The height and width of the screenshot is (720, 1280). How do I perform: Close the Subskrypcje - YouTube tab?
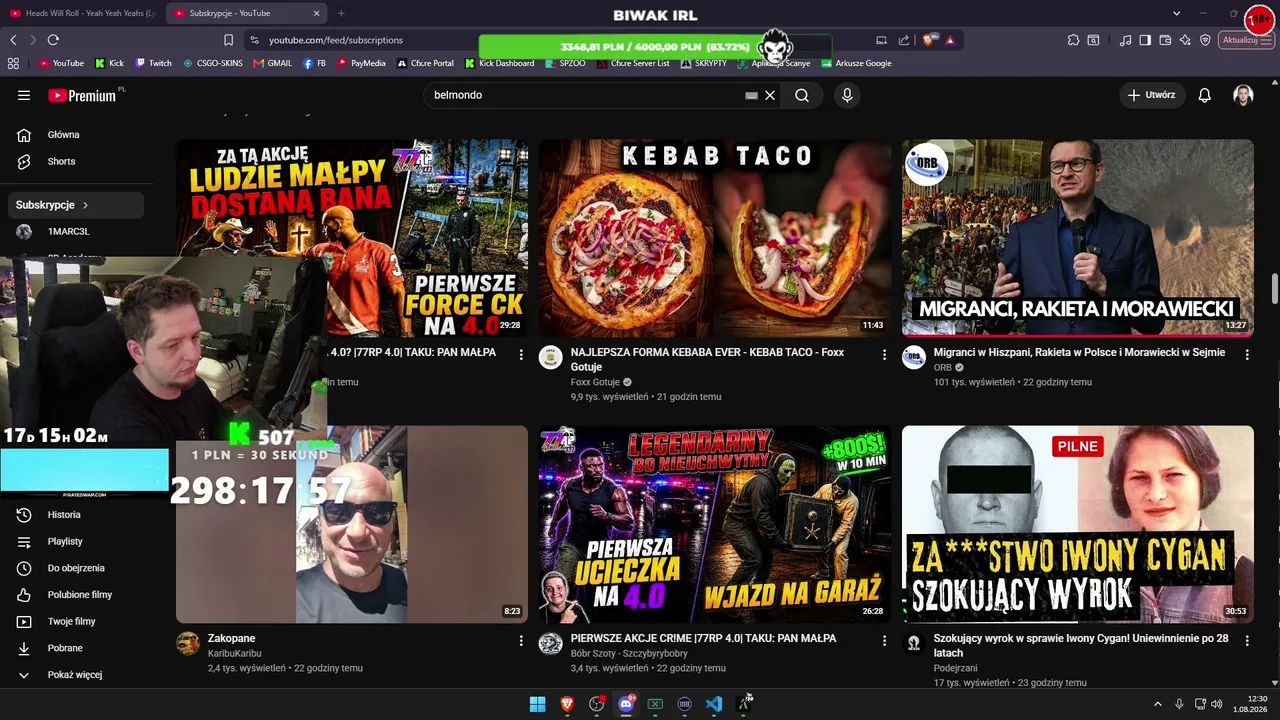coord(317,13)
